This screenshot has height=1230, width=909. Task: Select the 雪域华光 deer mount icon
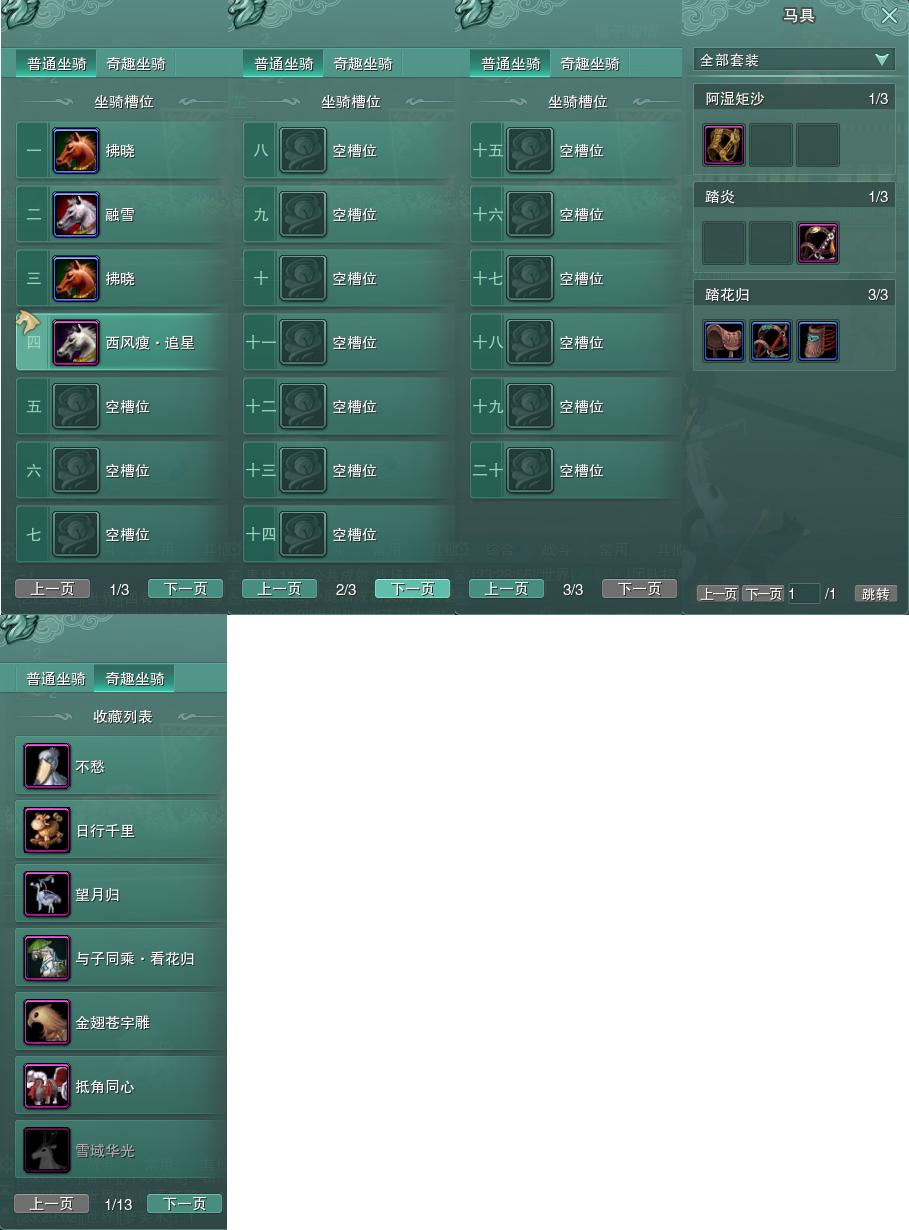tap(47, 1151)
